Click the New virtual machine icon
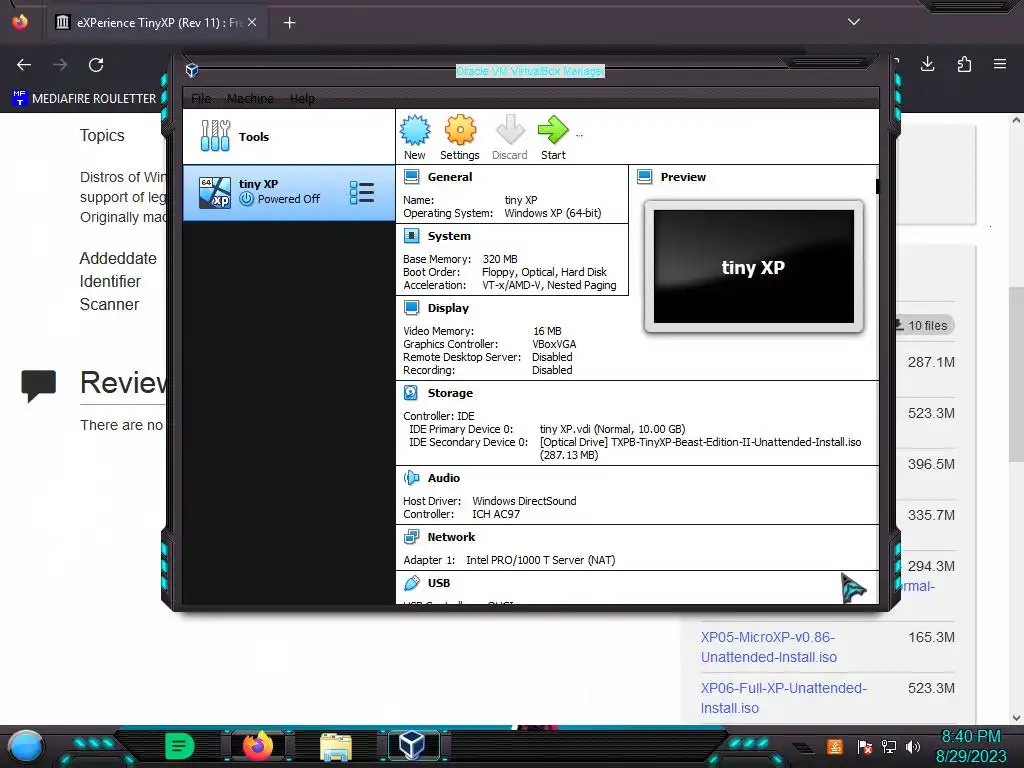Image resolution: width=1024 pixels, height=768 pixels. [x=415, y=130]
